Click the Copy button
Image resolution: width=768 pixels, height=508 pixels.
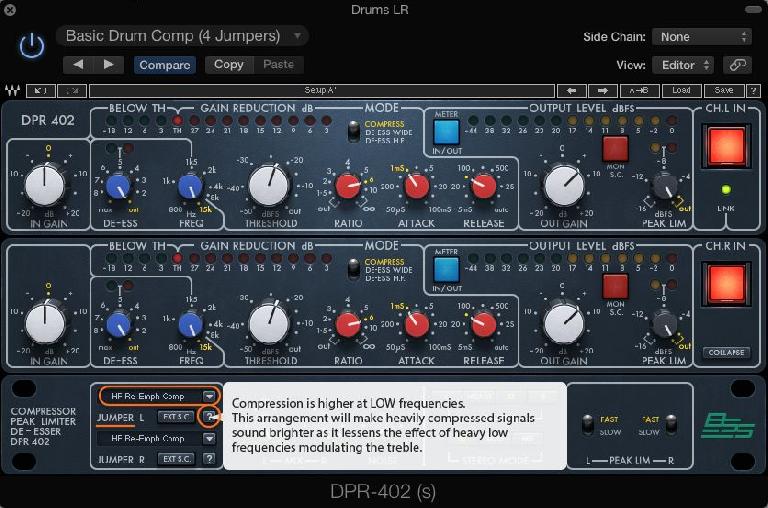click(x=228, y=64)
